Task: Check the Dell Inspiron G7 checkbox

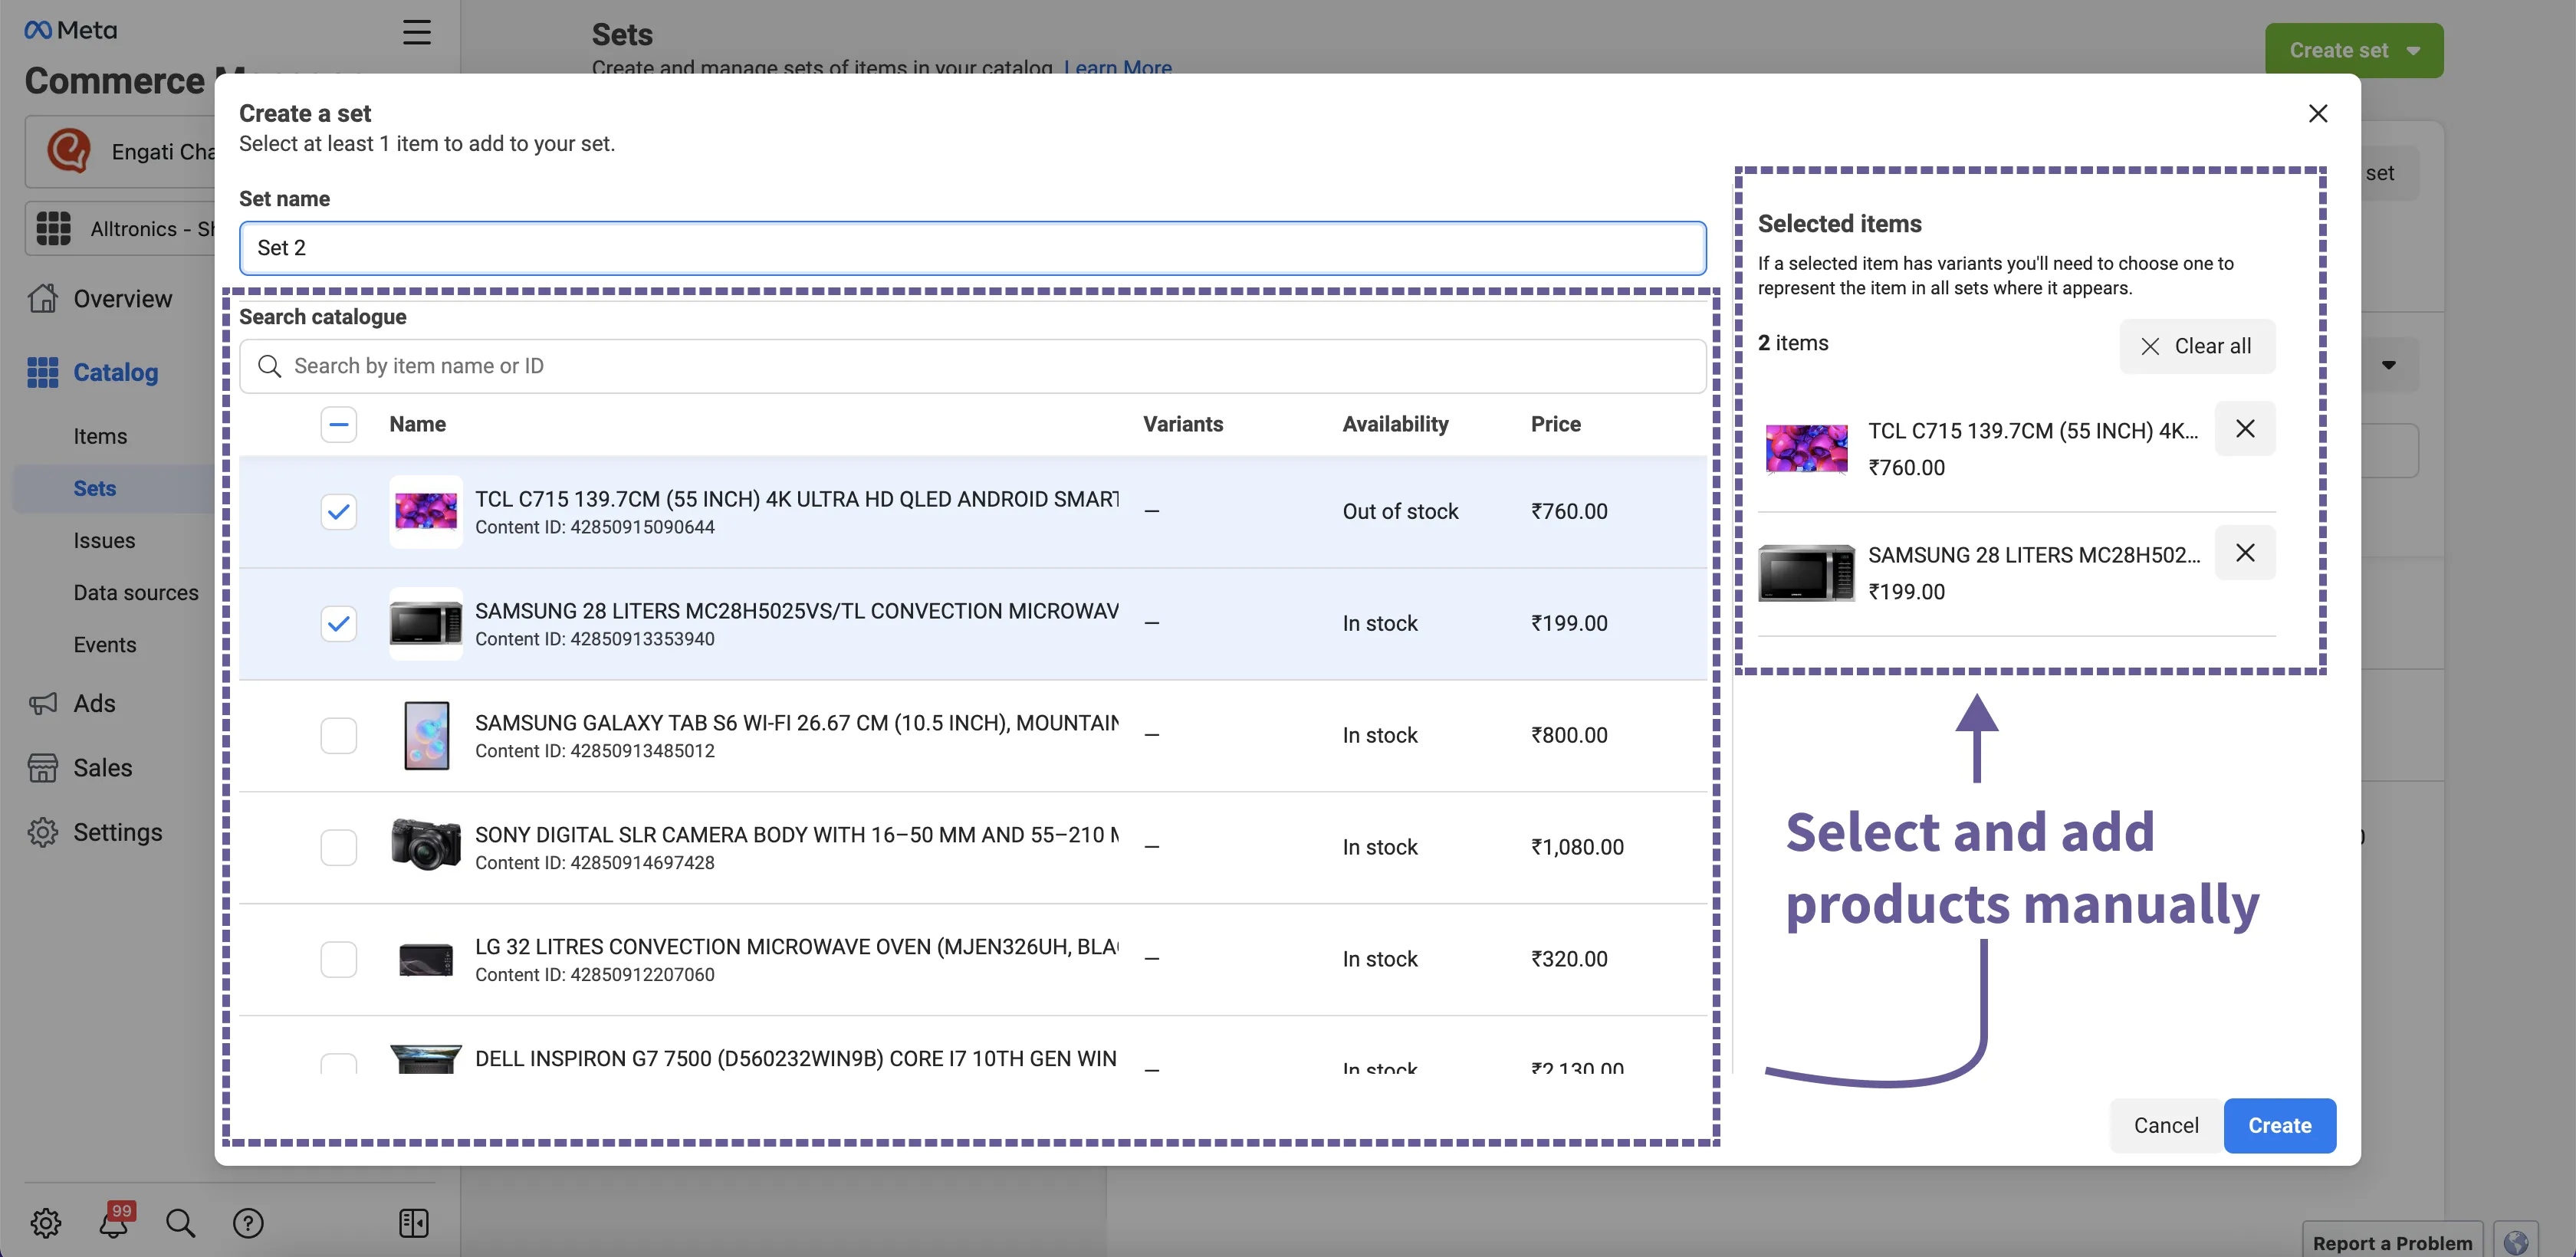Action: (339, 1063)
